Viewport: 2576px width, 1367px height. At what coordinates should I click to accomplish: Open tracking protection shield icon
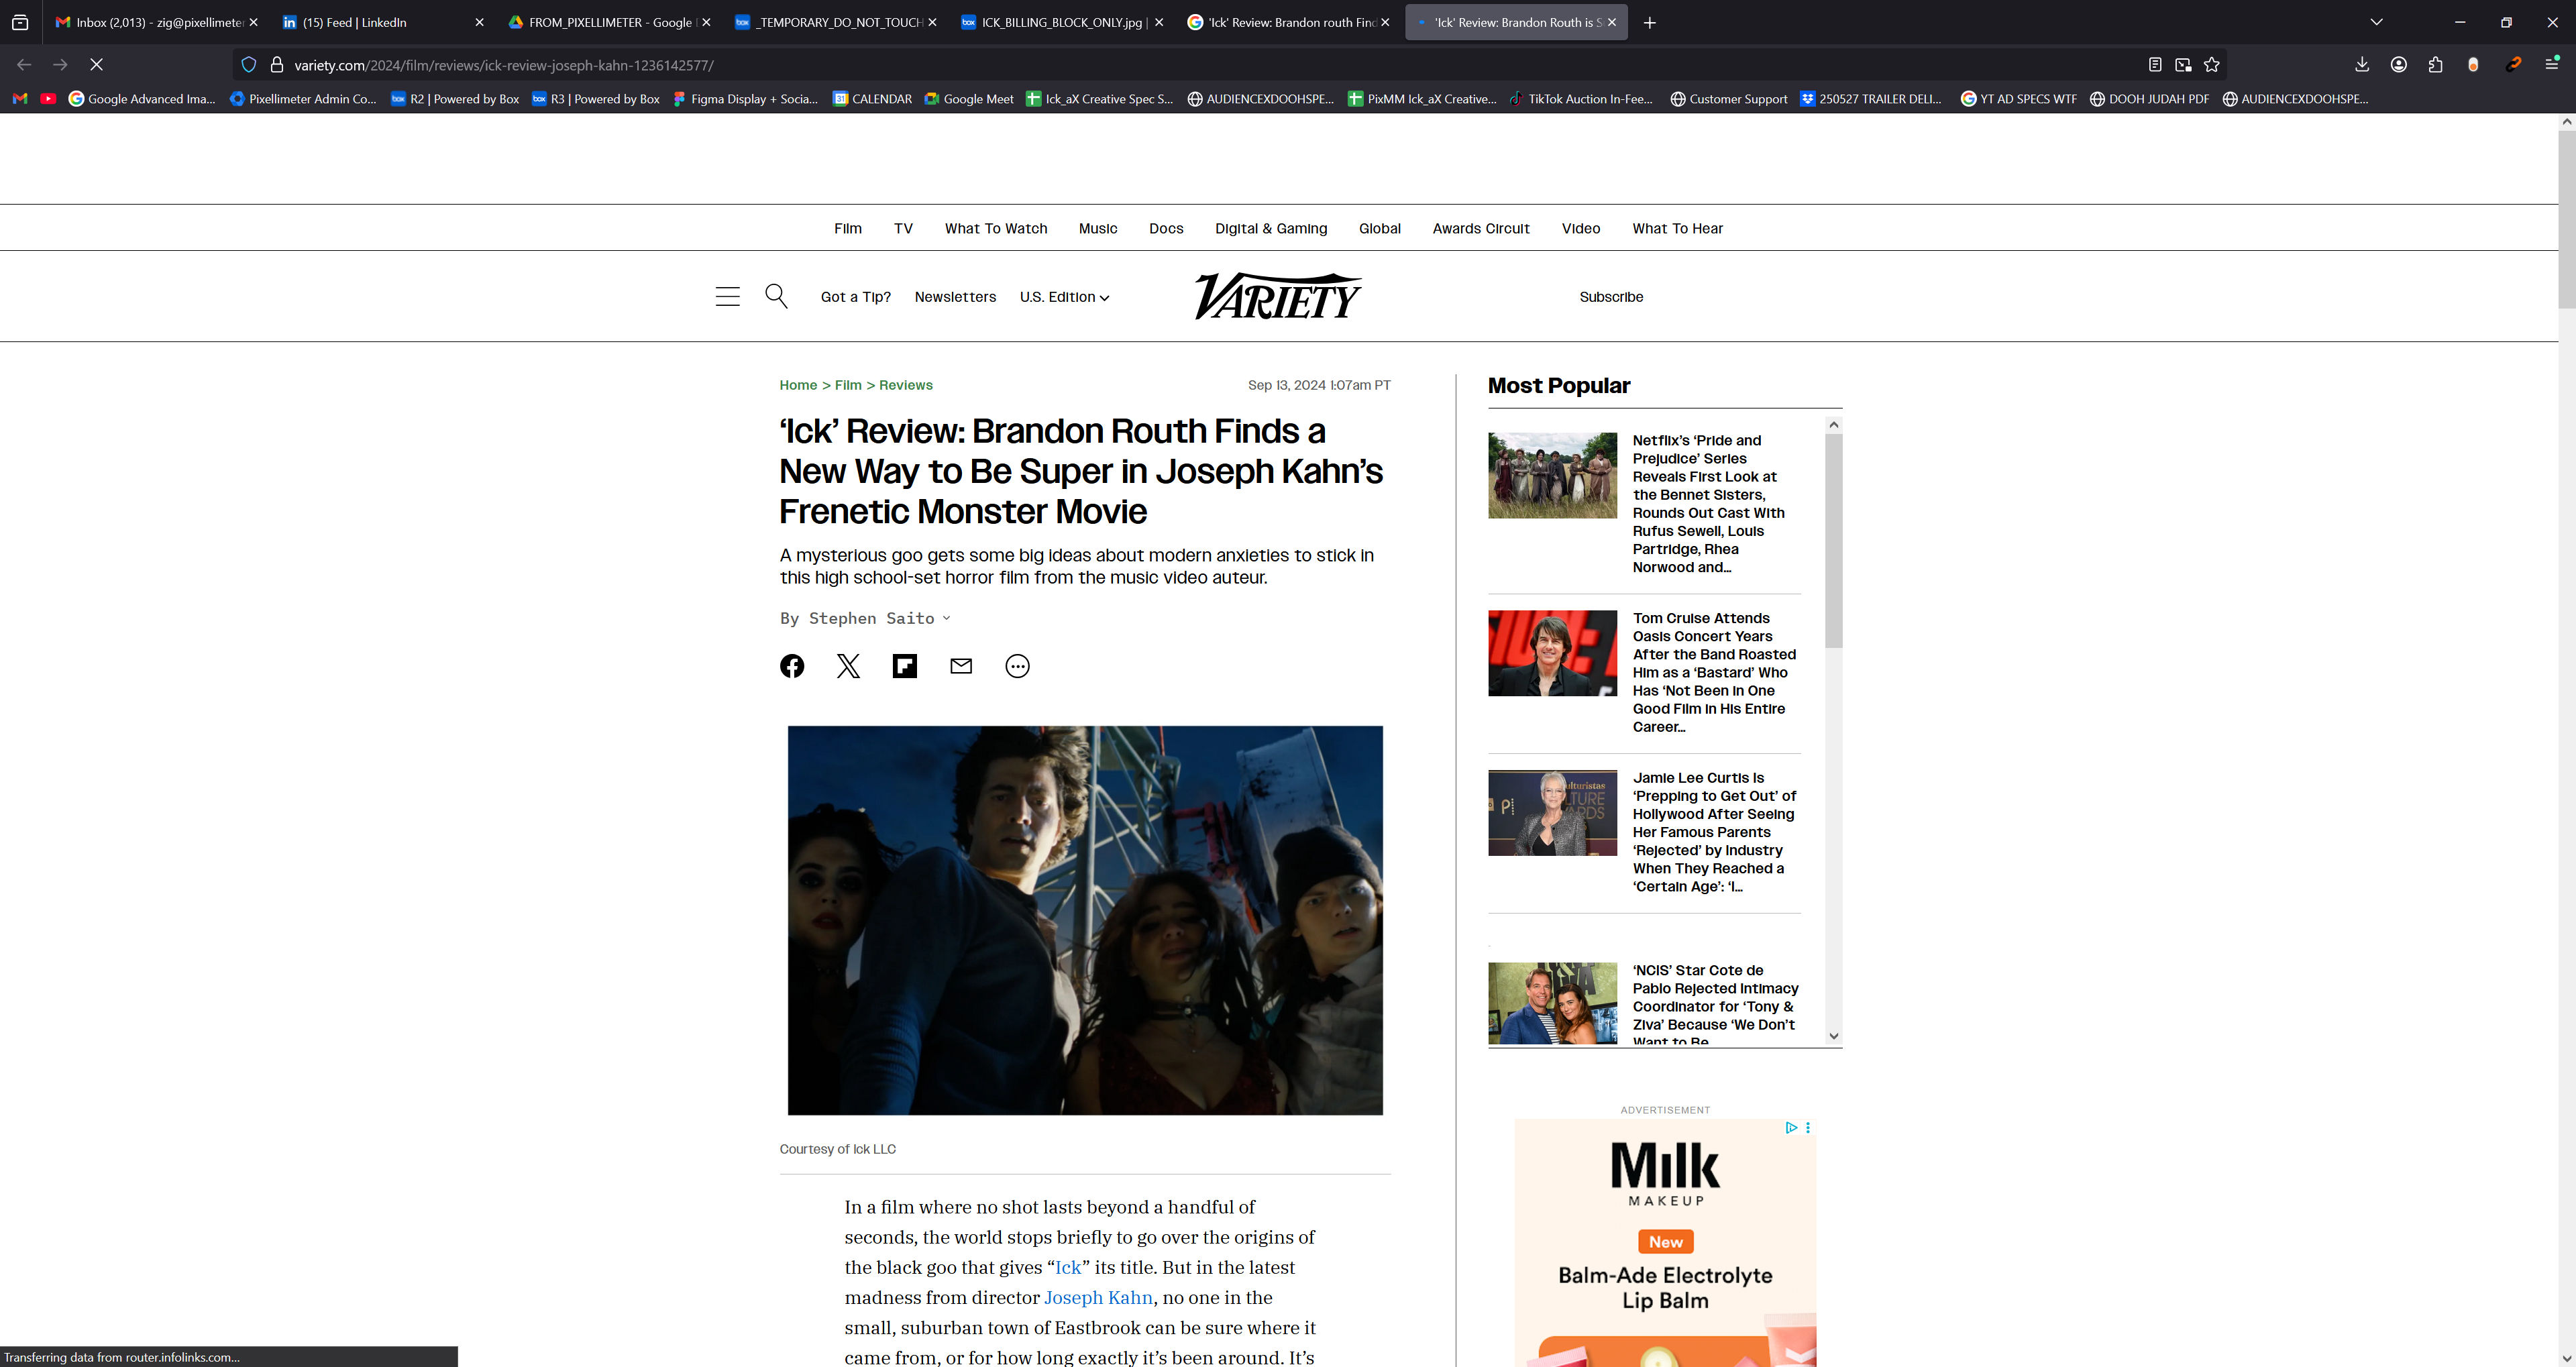249,65
